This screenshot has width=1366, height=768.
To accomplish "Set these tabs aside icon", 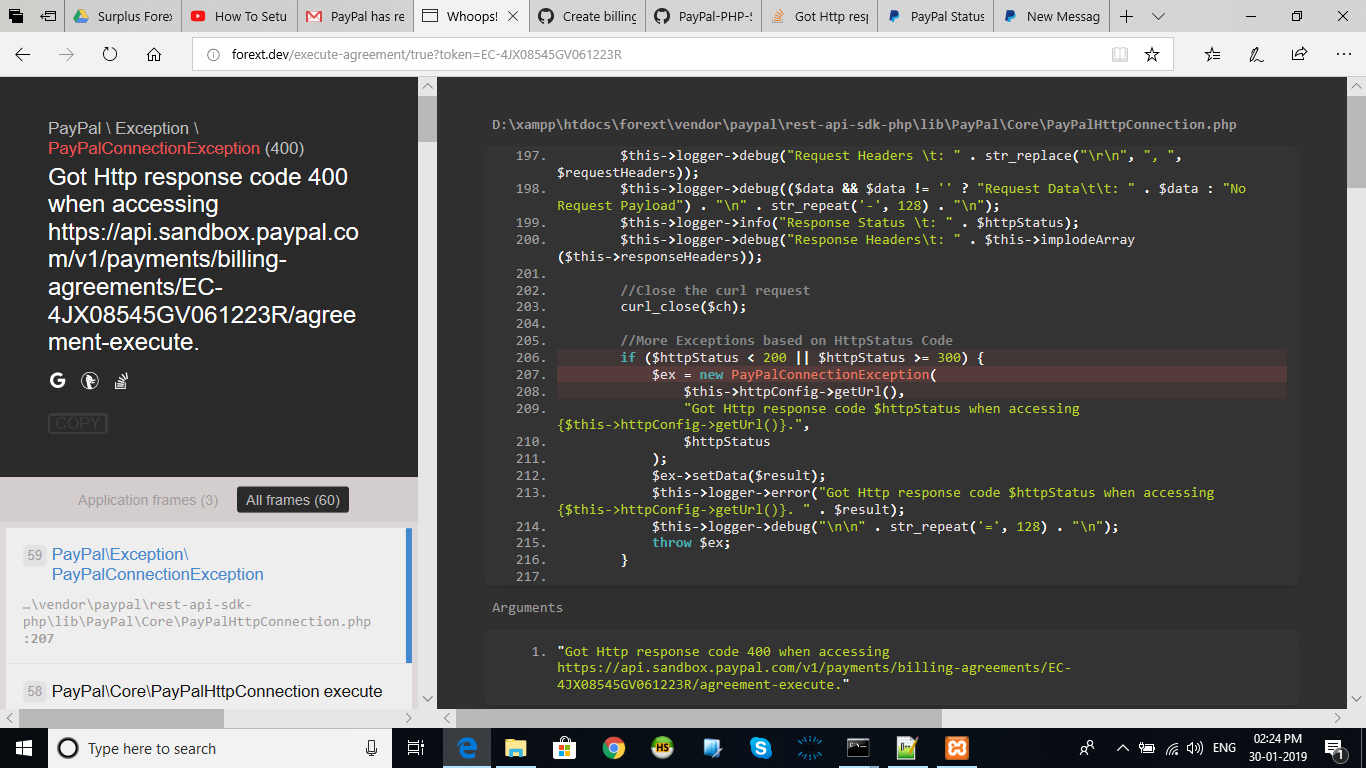I will click(x=48, y=16).
